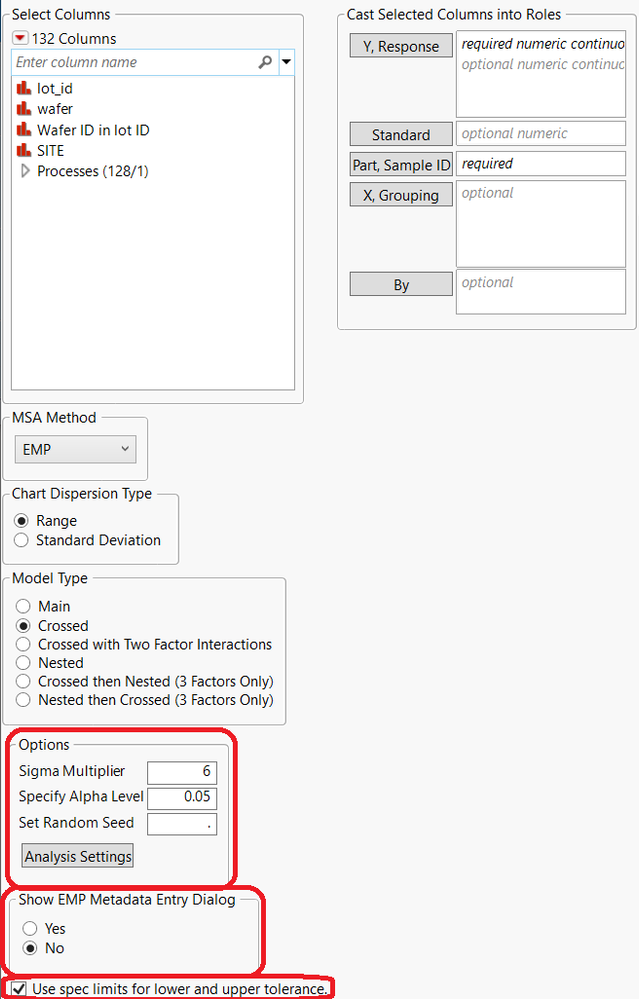Assign column to Standard role
Image resolution: width=639 pixels, height=999 pixels.
click(401, 134)
